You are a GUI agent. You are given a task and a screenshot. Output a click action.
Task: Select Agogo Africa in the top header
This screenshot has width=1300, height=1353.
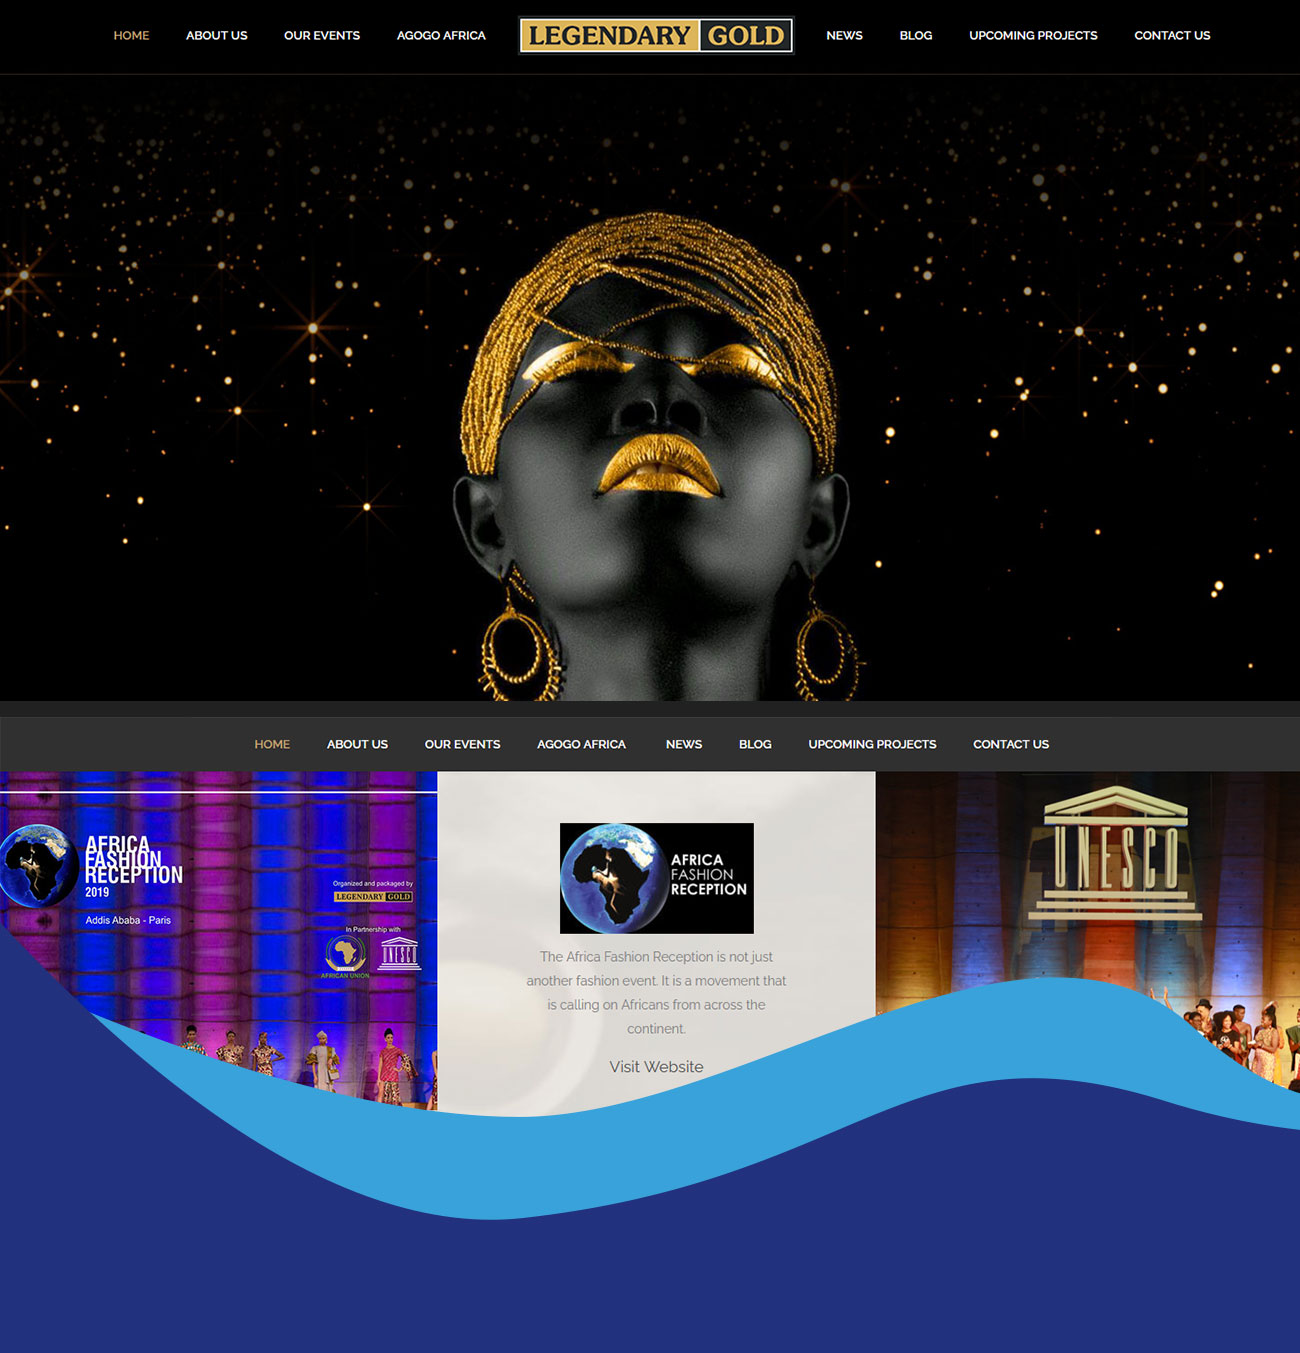click(x=441, y=36)
